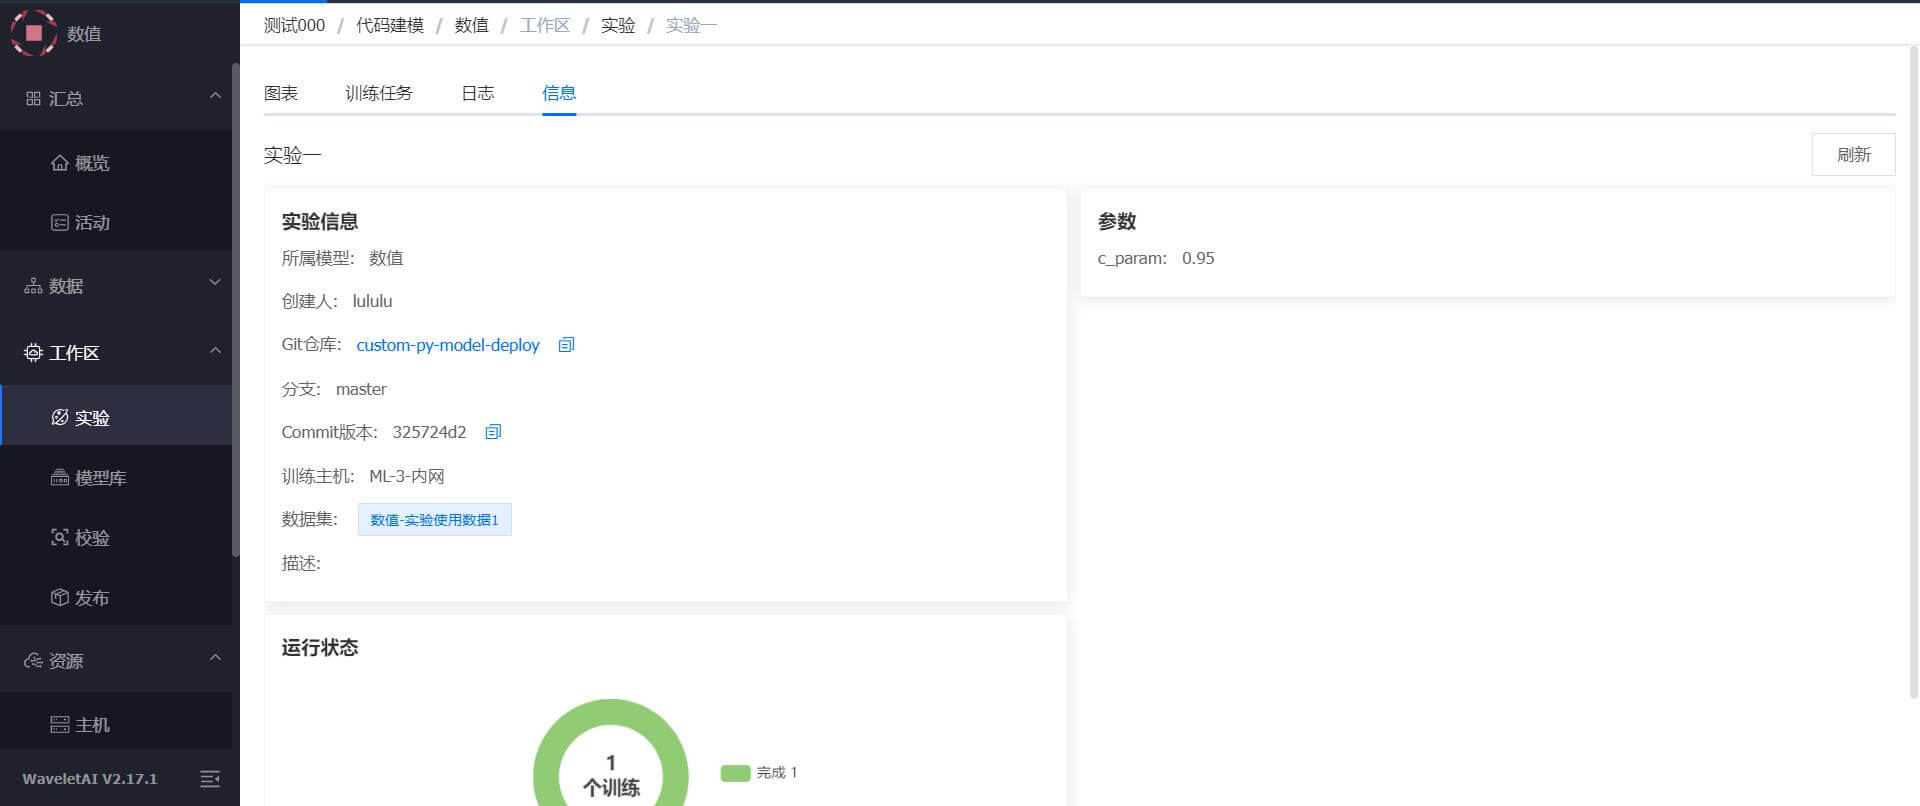Click the branch value master
Viewport: 1920px width, 806px height.
pos(361,389)
